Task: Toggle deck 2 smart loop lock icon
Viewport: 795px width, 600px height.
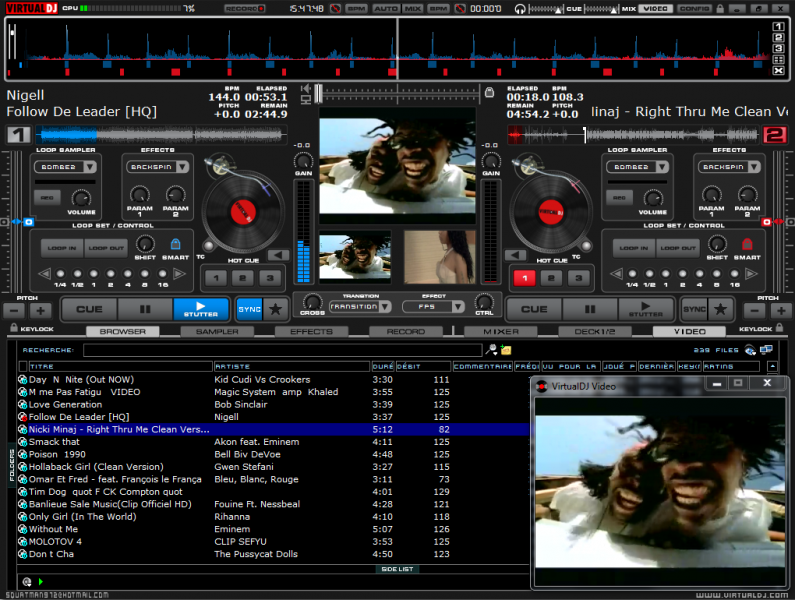Action: tap(747, 244)
